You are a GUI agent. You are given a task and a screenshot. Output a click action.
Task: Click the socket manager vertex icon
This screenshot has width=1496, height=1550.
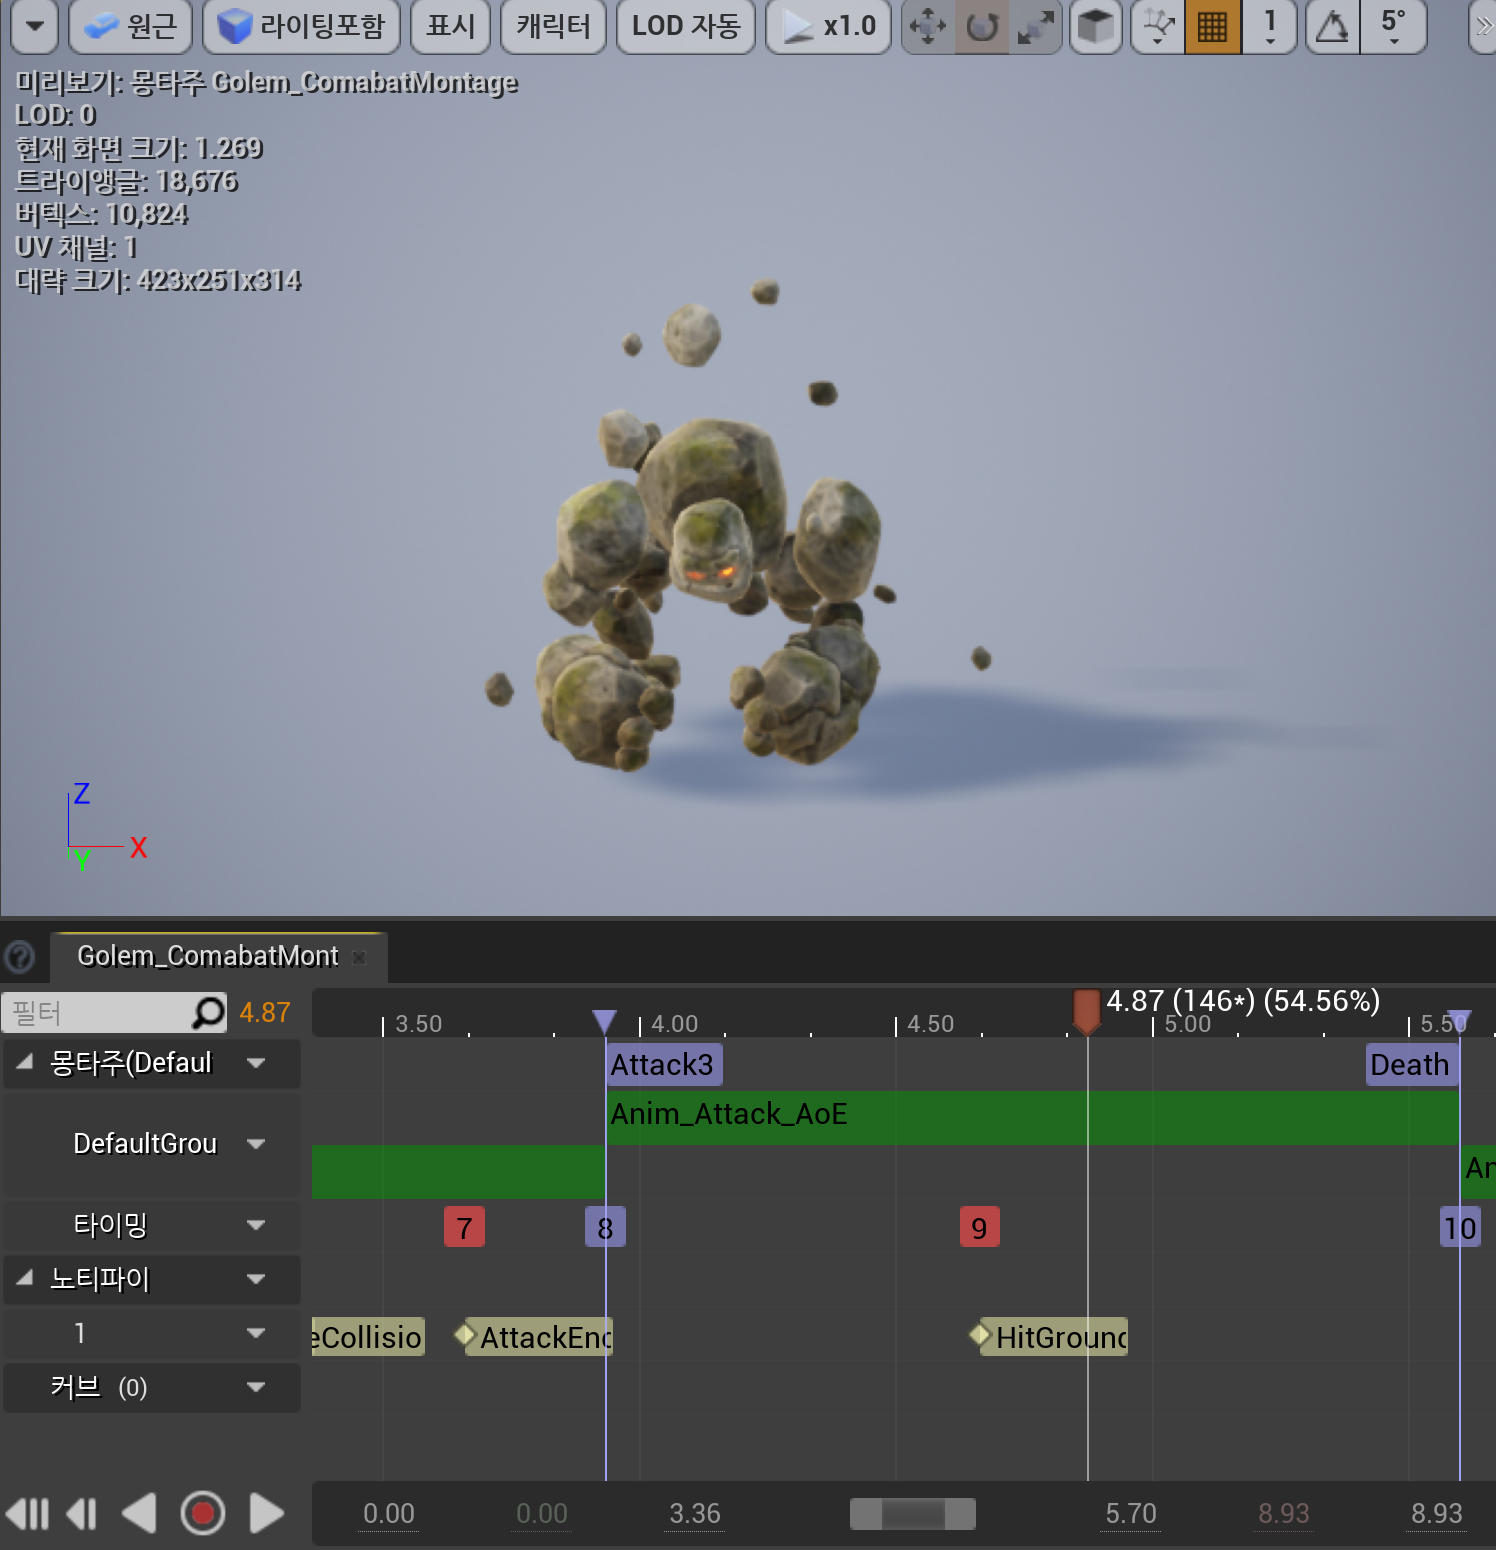tap(1157, 27)
